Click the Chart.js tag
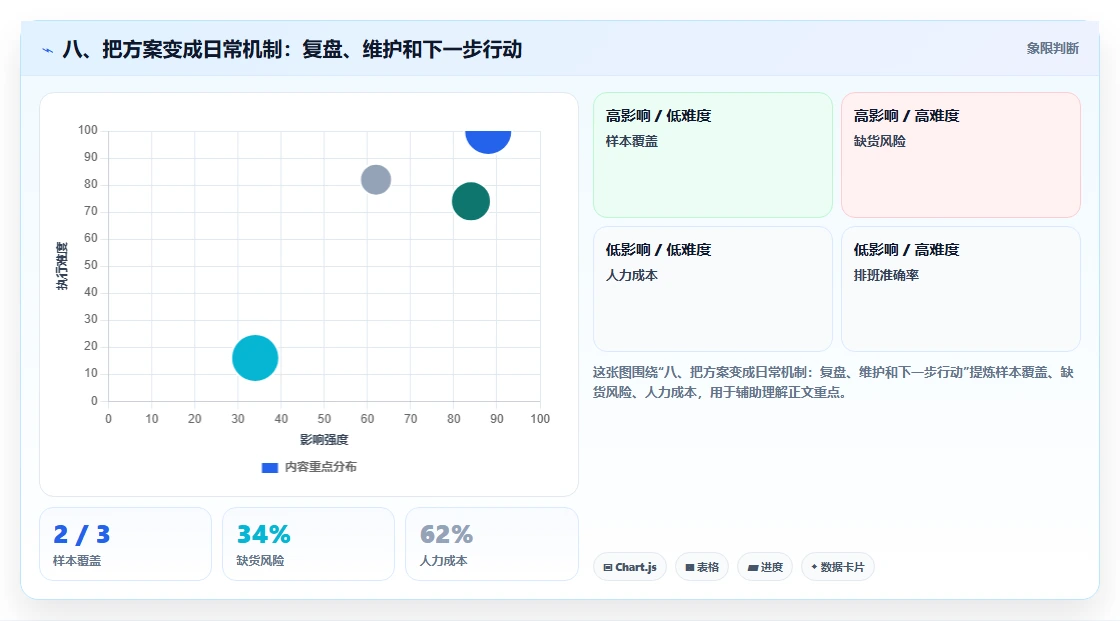Viewport: 1120px width, 621px height. 630,567
